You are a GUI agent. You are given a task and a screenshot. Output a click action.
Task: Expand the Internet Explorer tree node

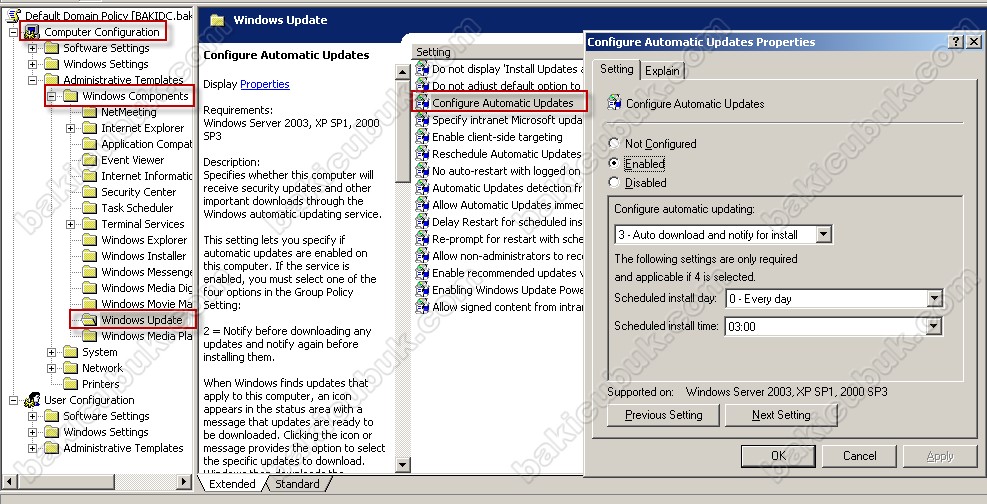[70, 128]
